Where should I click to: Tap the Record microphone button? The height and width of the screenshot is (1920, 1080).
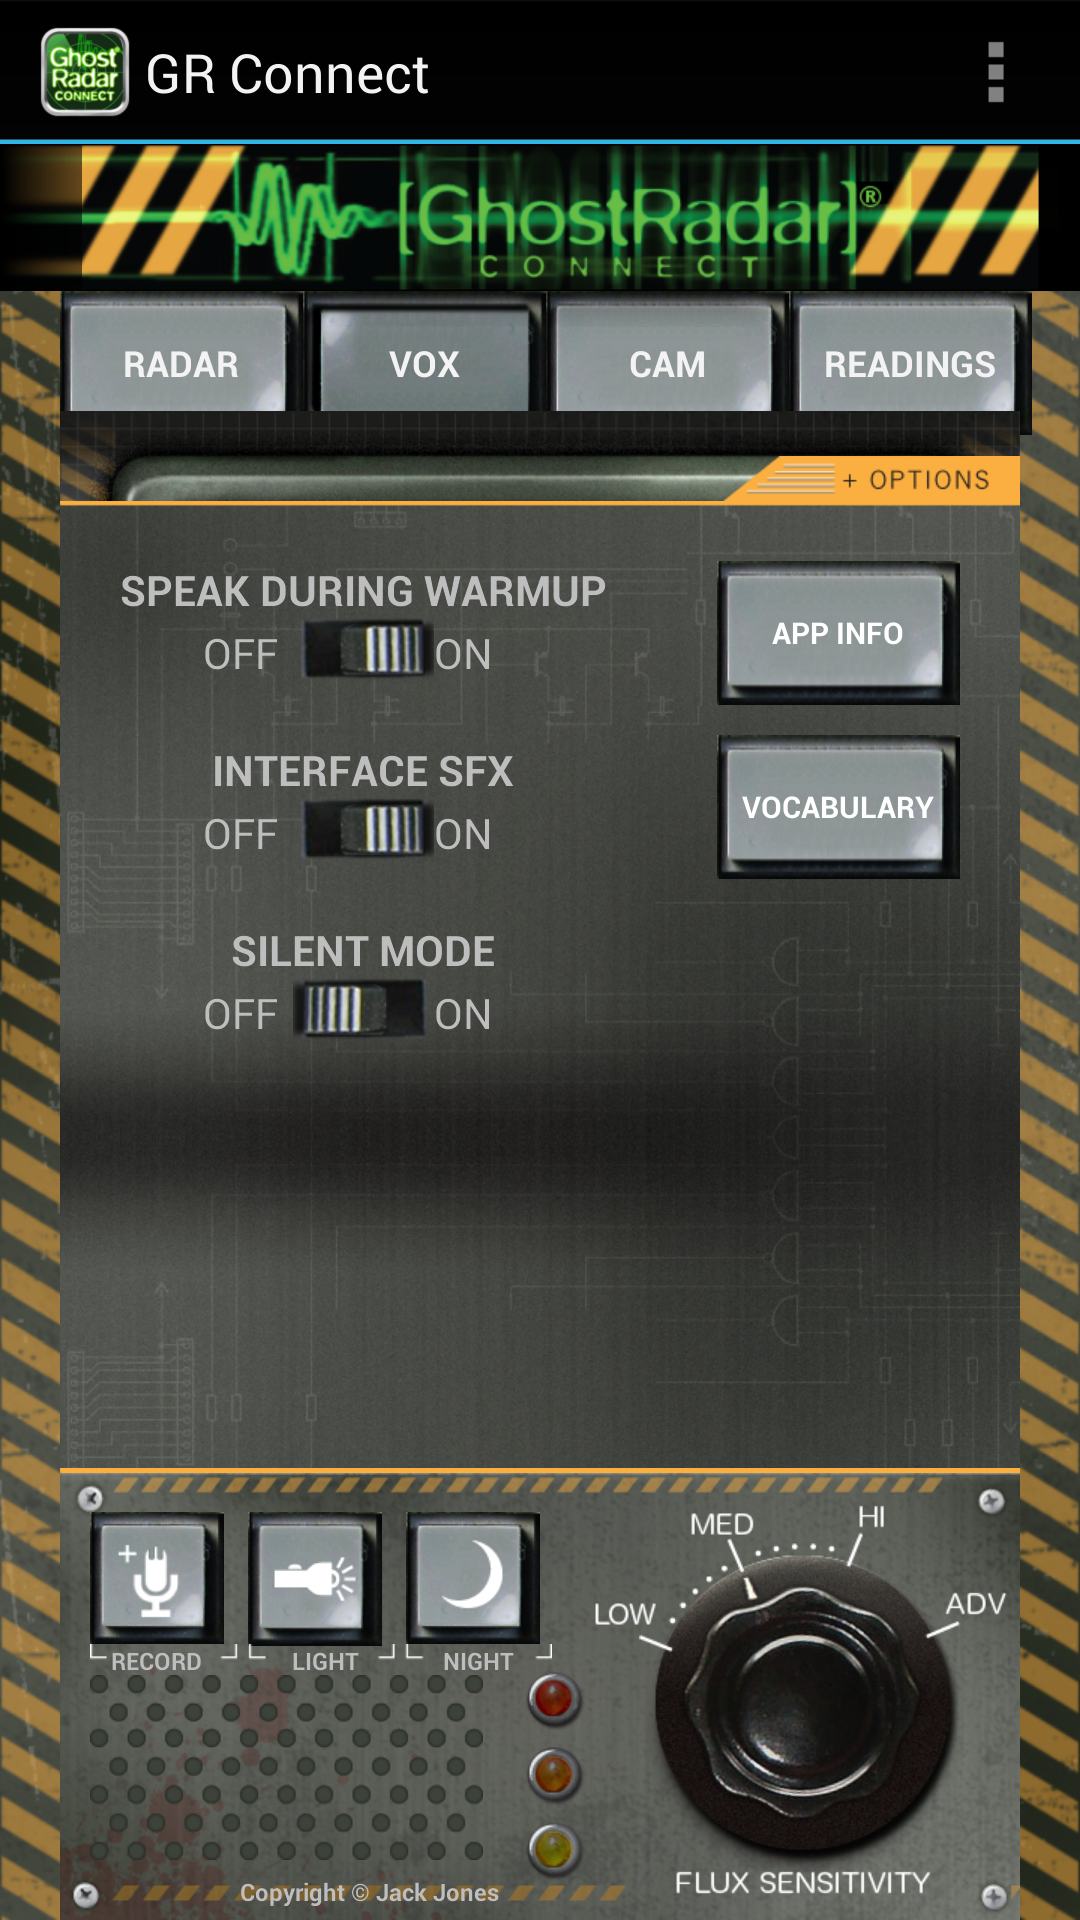[157, 1578]
